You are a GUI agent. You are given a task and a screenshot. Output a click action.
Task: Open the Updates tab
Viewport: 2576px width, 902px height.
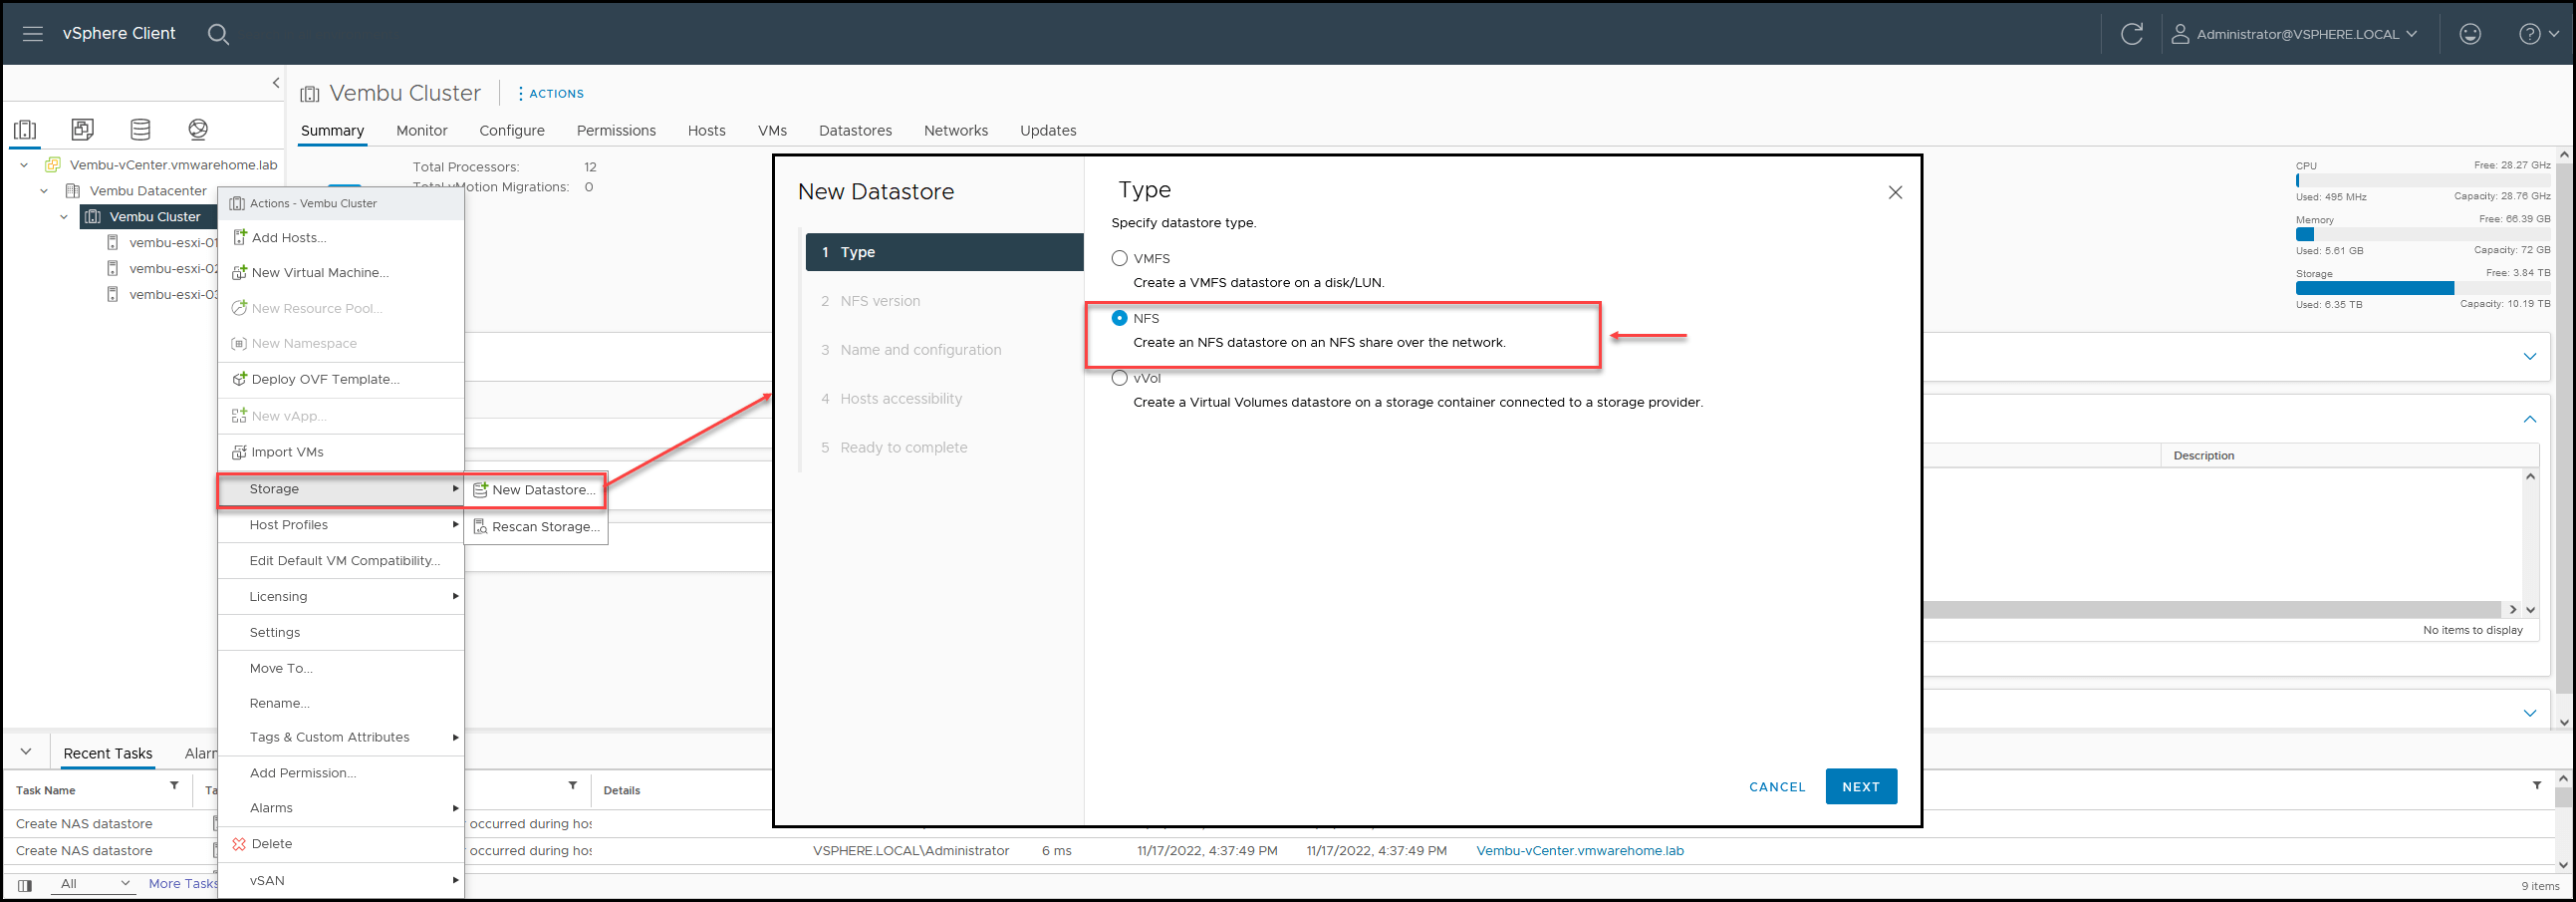pyautogui.click(x=1048, y=130)
